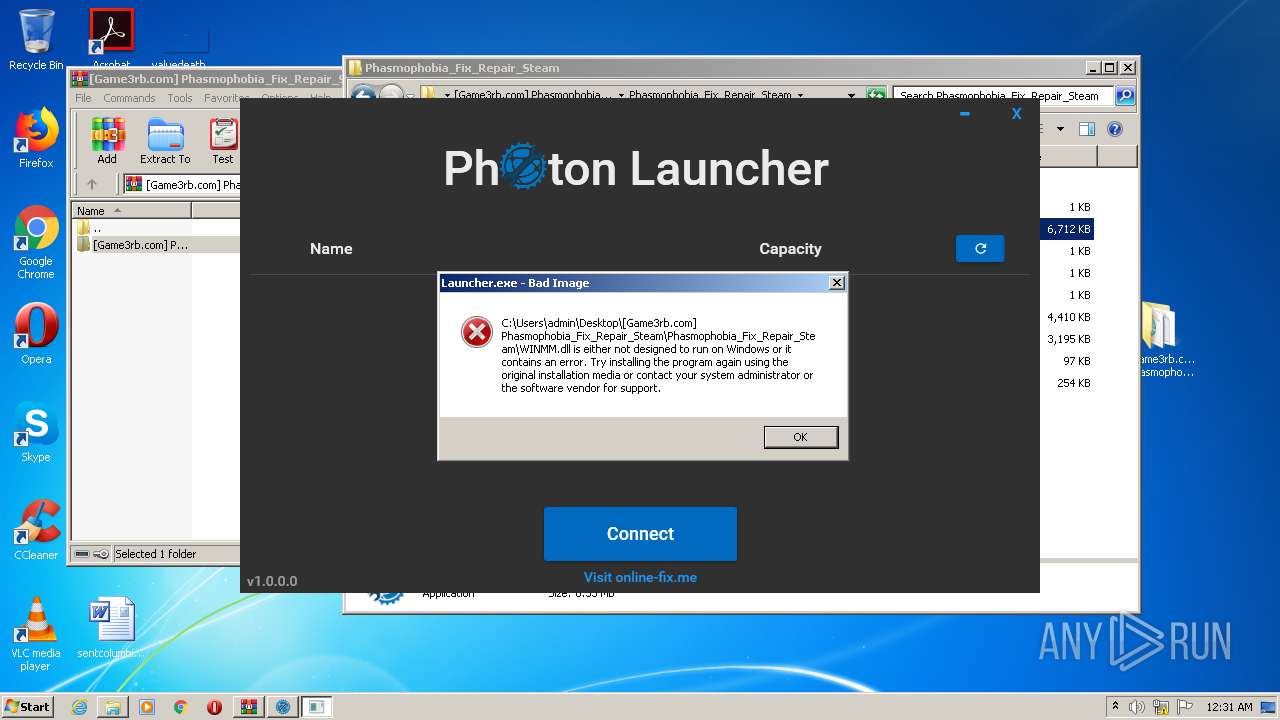Click OK in the Bad Image dialog
This screenshot has width=1280, height=720.
click(800, 437)
